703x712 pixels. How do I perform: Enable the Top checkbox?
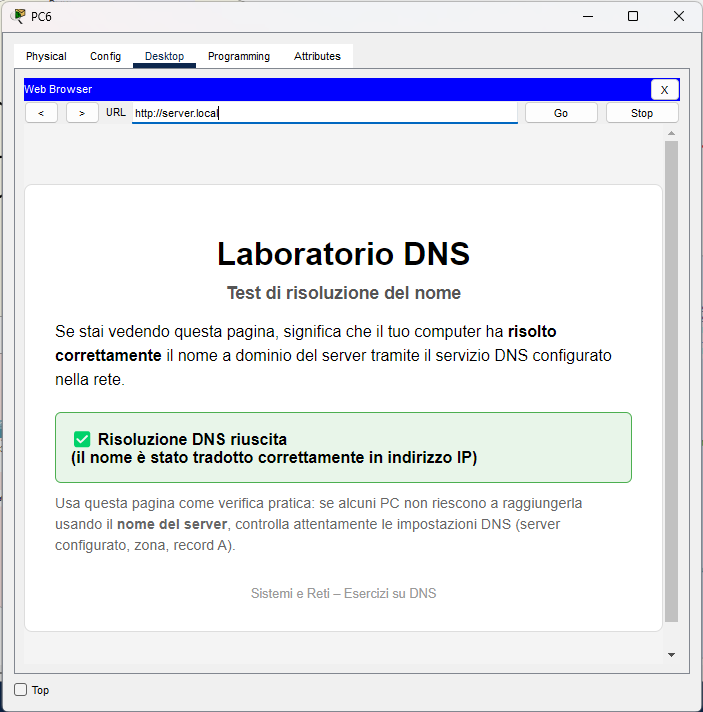tap(20, 690)
